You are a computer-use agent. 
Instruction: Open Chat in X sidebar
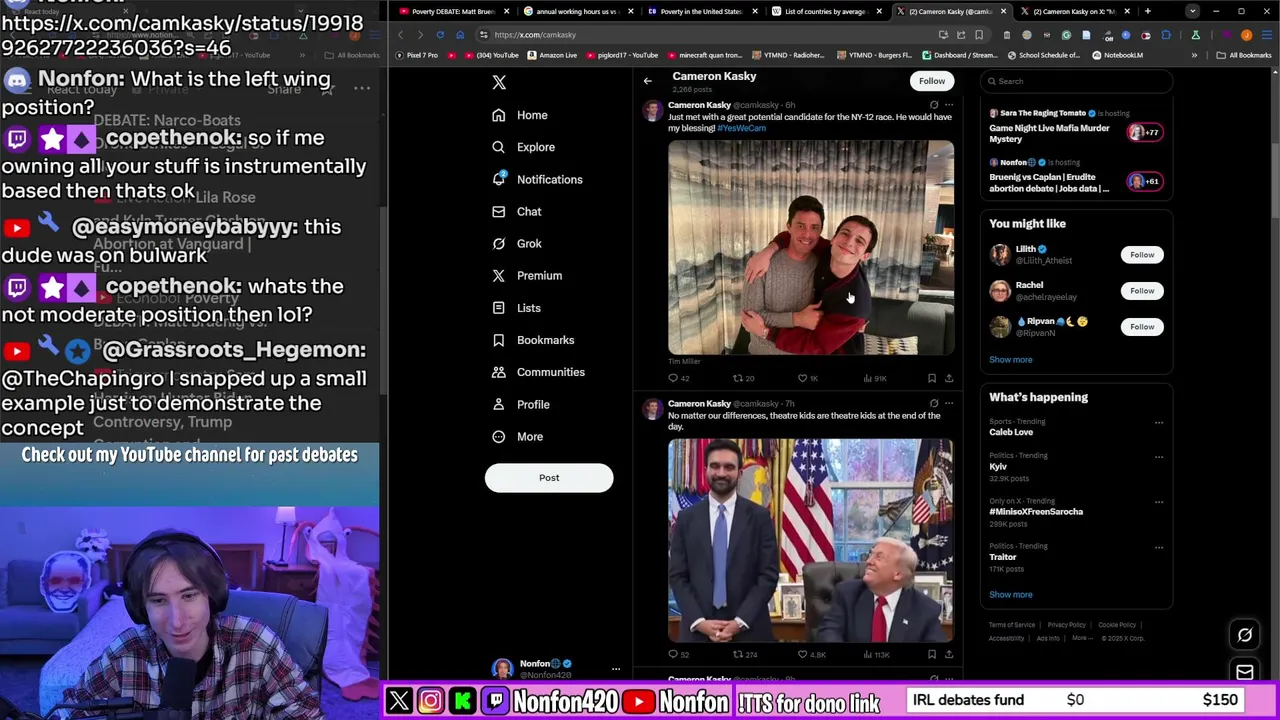pos(517,211)
